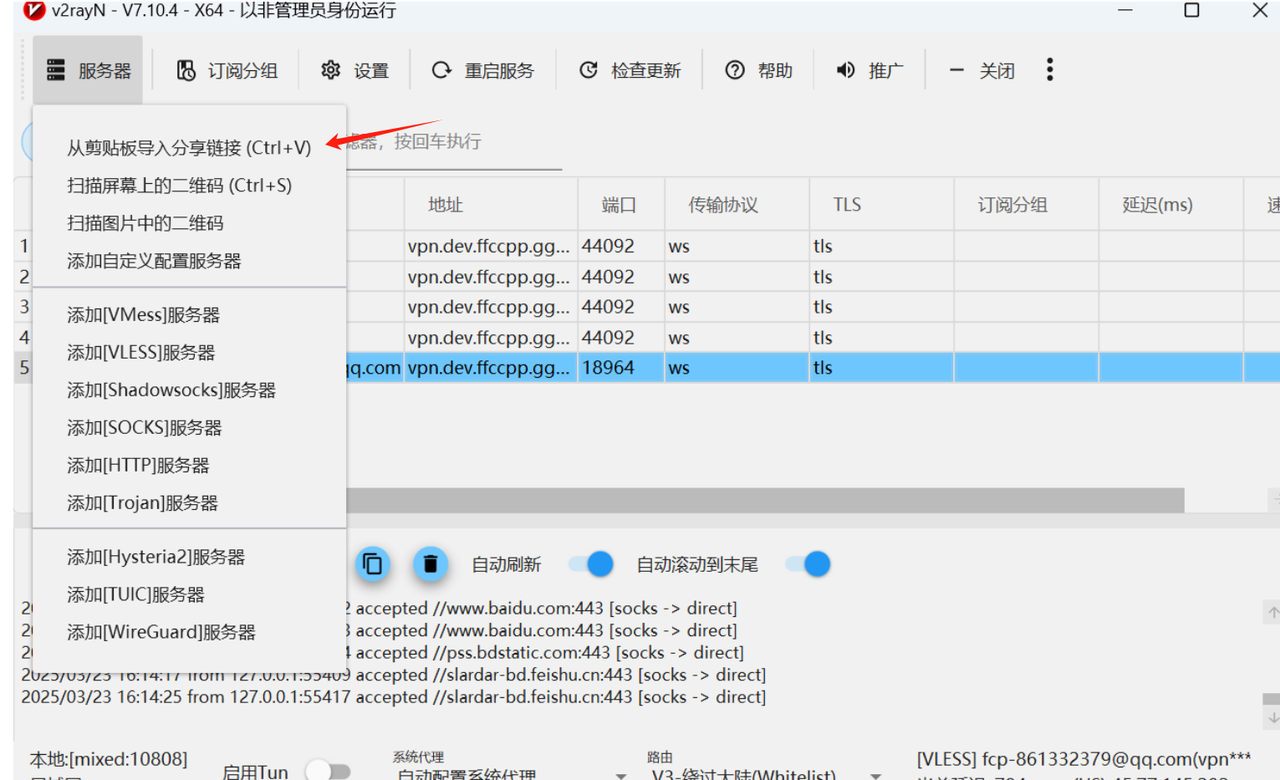Sort by the 地址 column header
Screen dimensions: 1280x780
click(491, 205)
